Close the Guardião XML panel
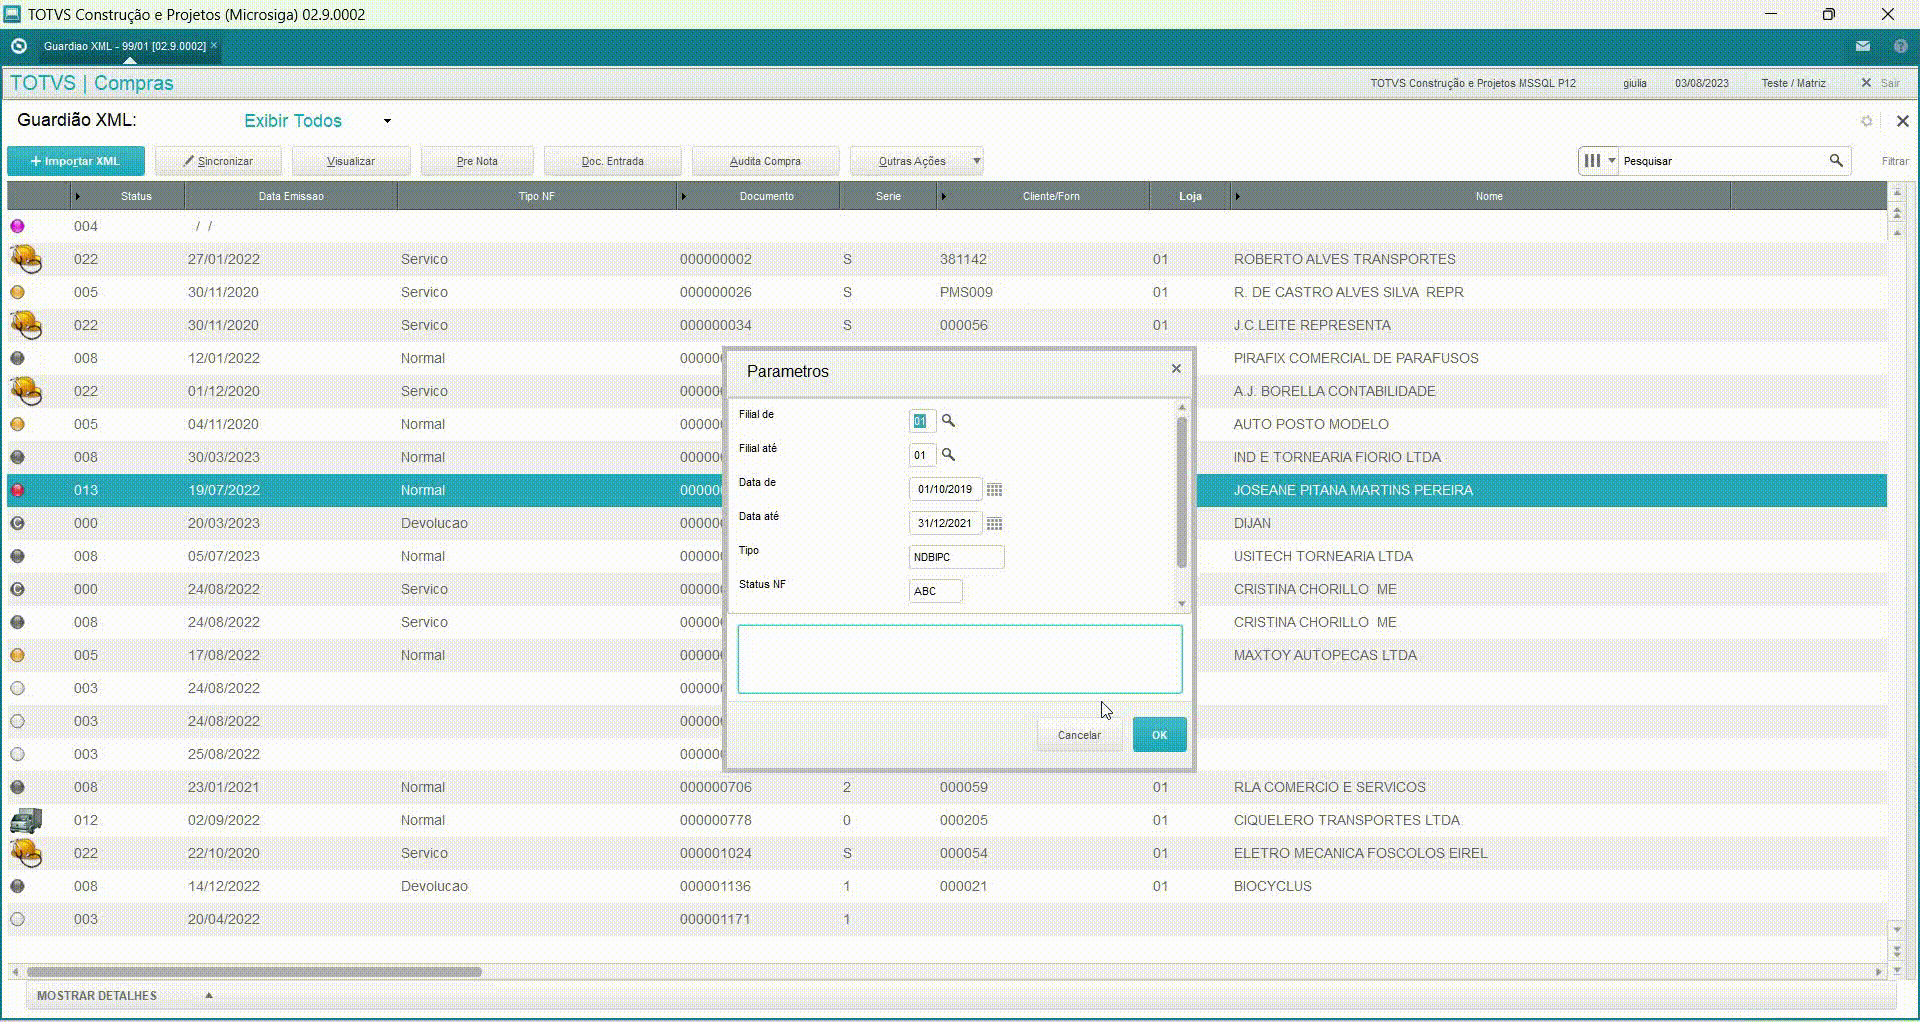The width and height of the screenshot is (1920, 1022). point(1902,121)
